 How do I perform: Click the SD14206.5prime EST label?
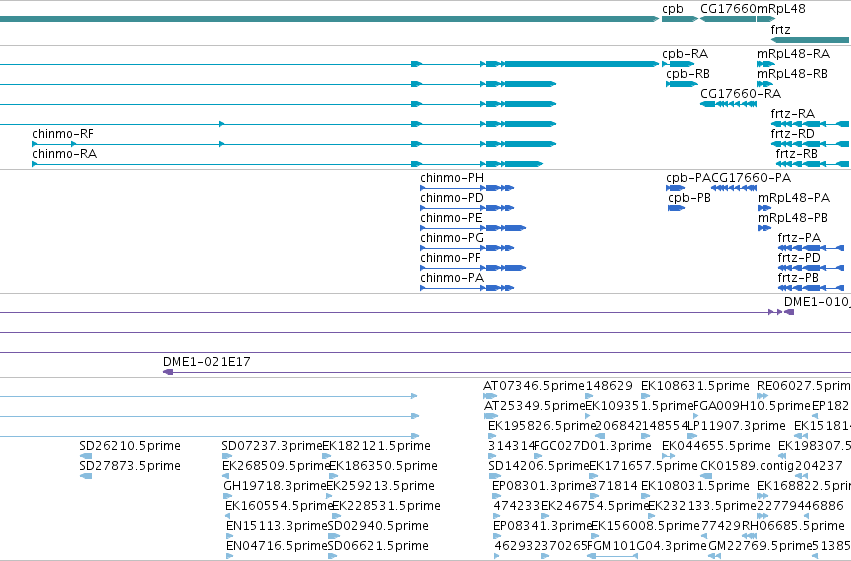click(538, 466)
